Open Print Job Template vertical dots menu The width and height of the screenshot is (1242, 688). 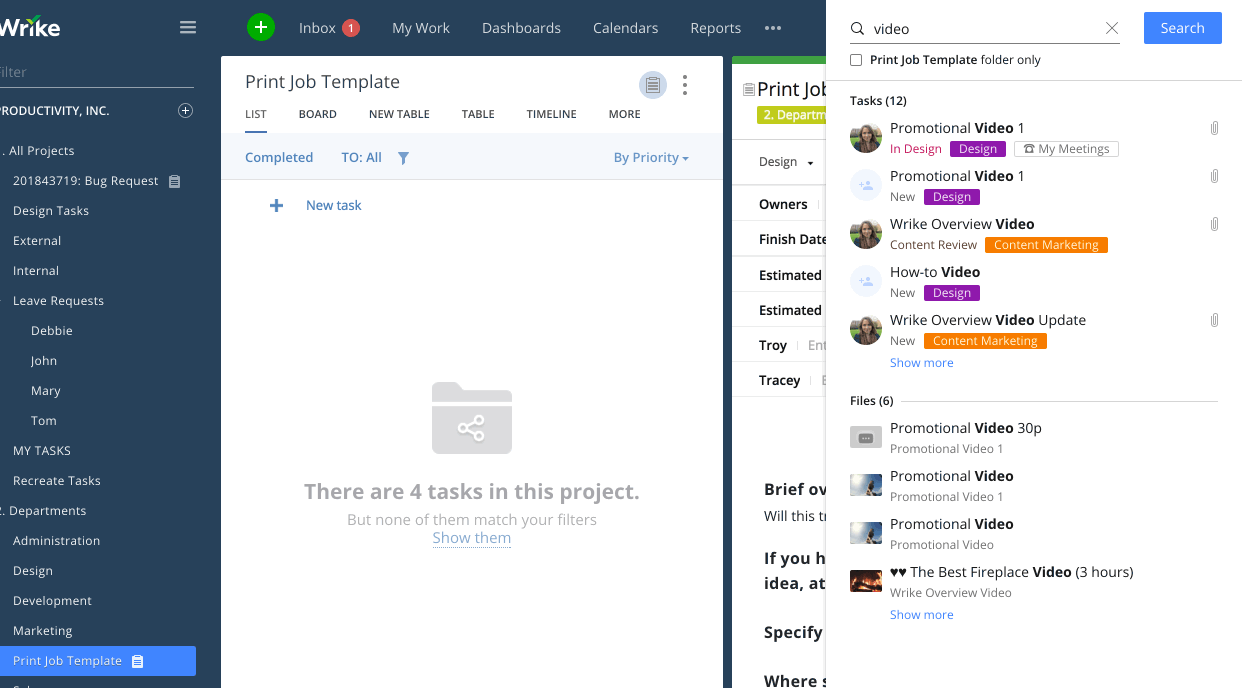685,85
